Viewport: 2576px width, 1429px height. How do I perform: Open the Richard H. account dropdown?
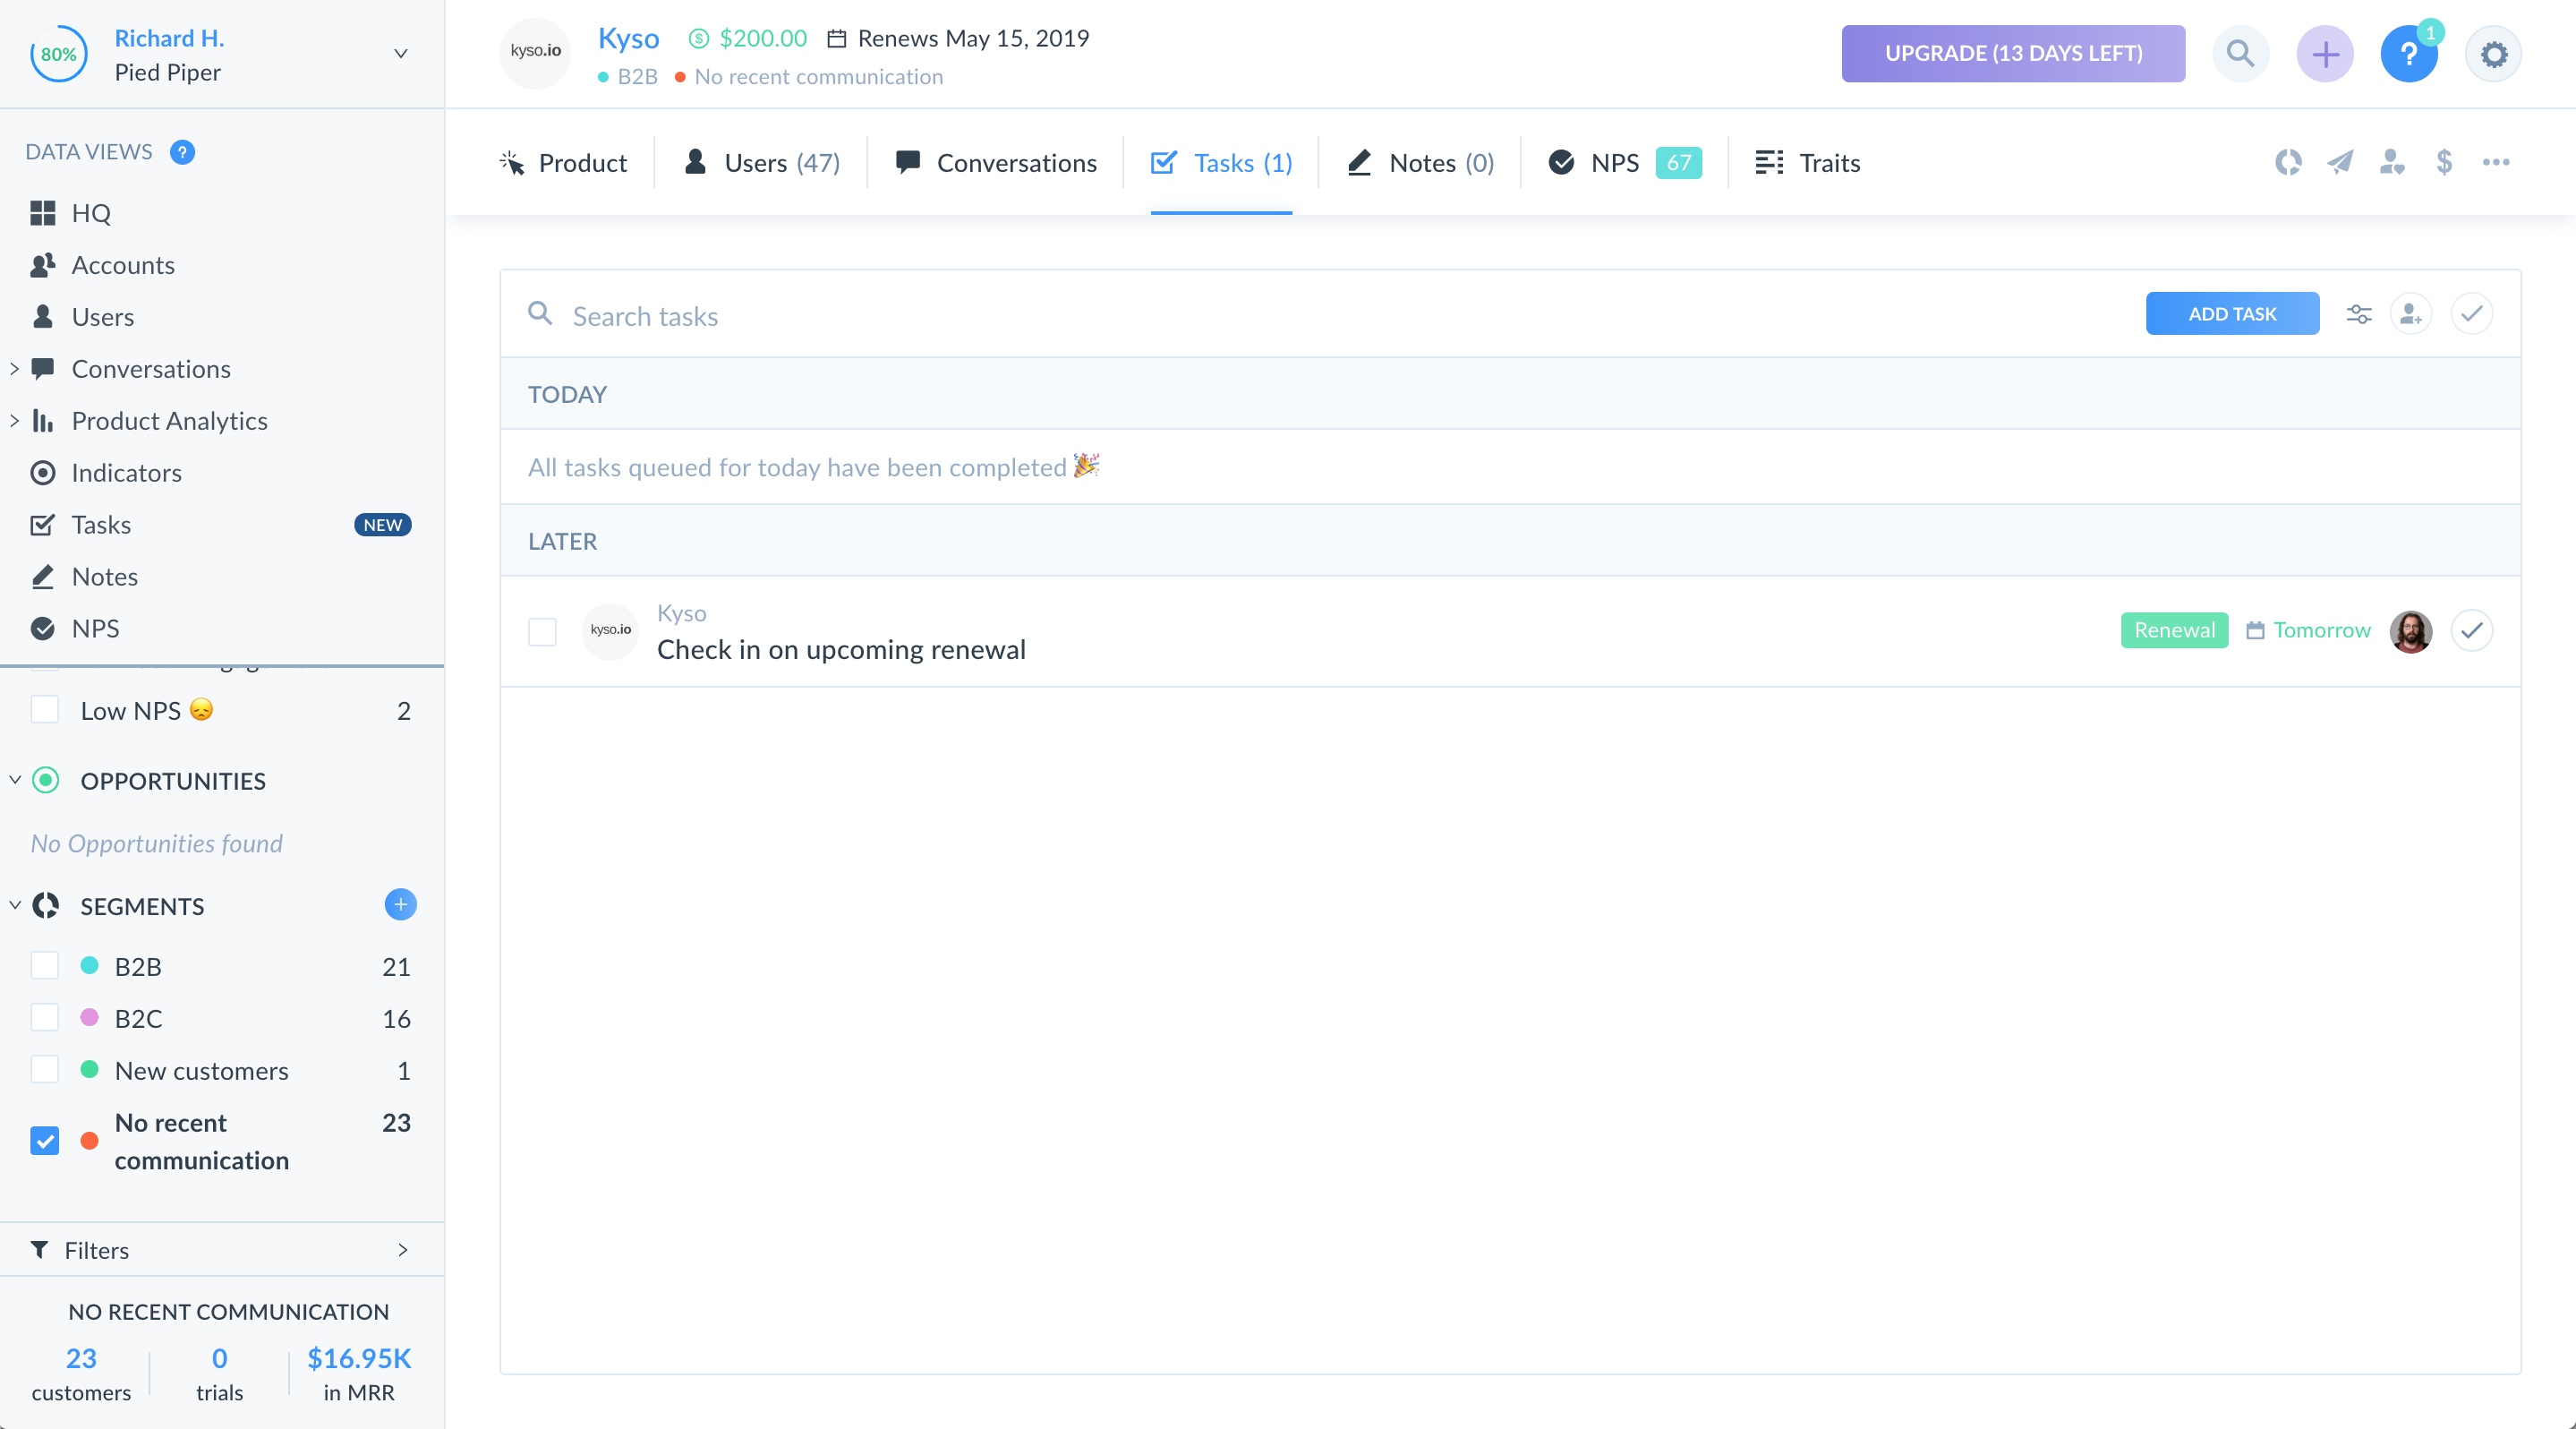point(400,54)
